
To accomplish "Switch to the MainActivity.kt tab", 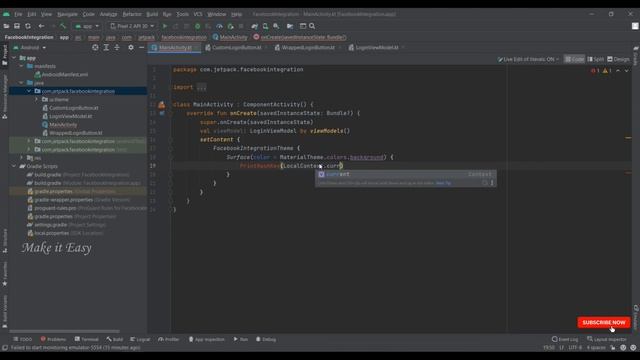I will coord(175,48).
